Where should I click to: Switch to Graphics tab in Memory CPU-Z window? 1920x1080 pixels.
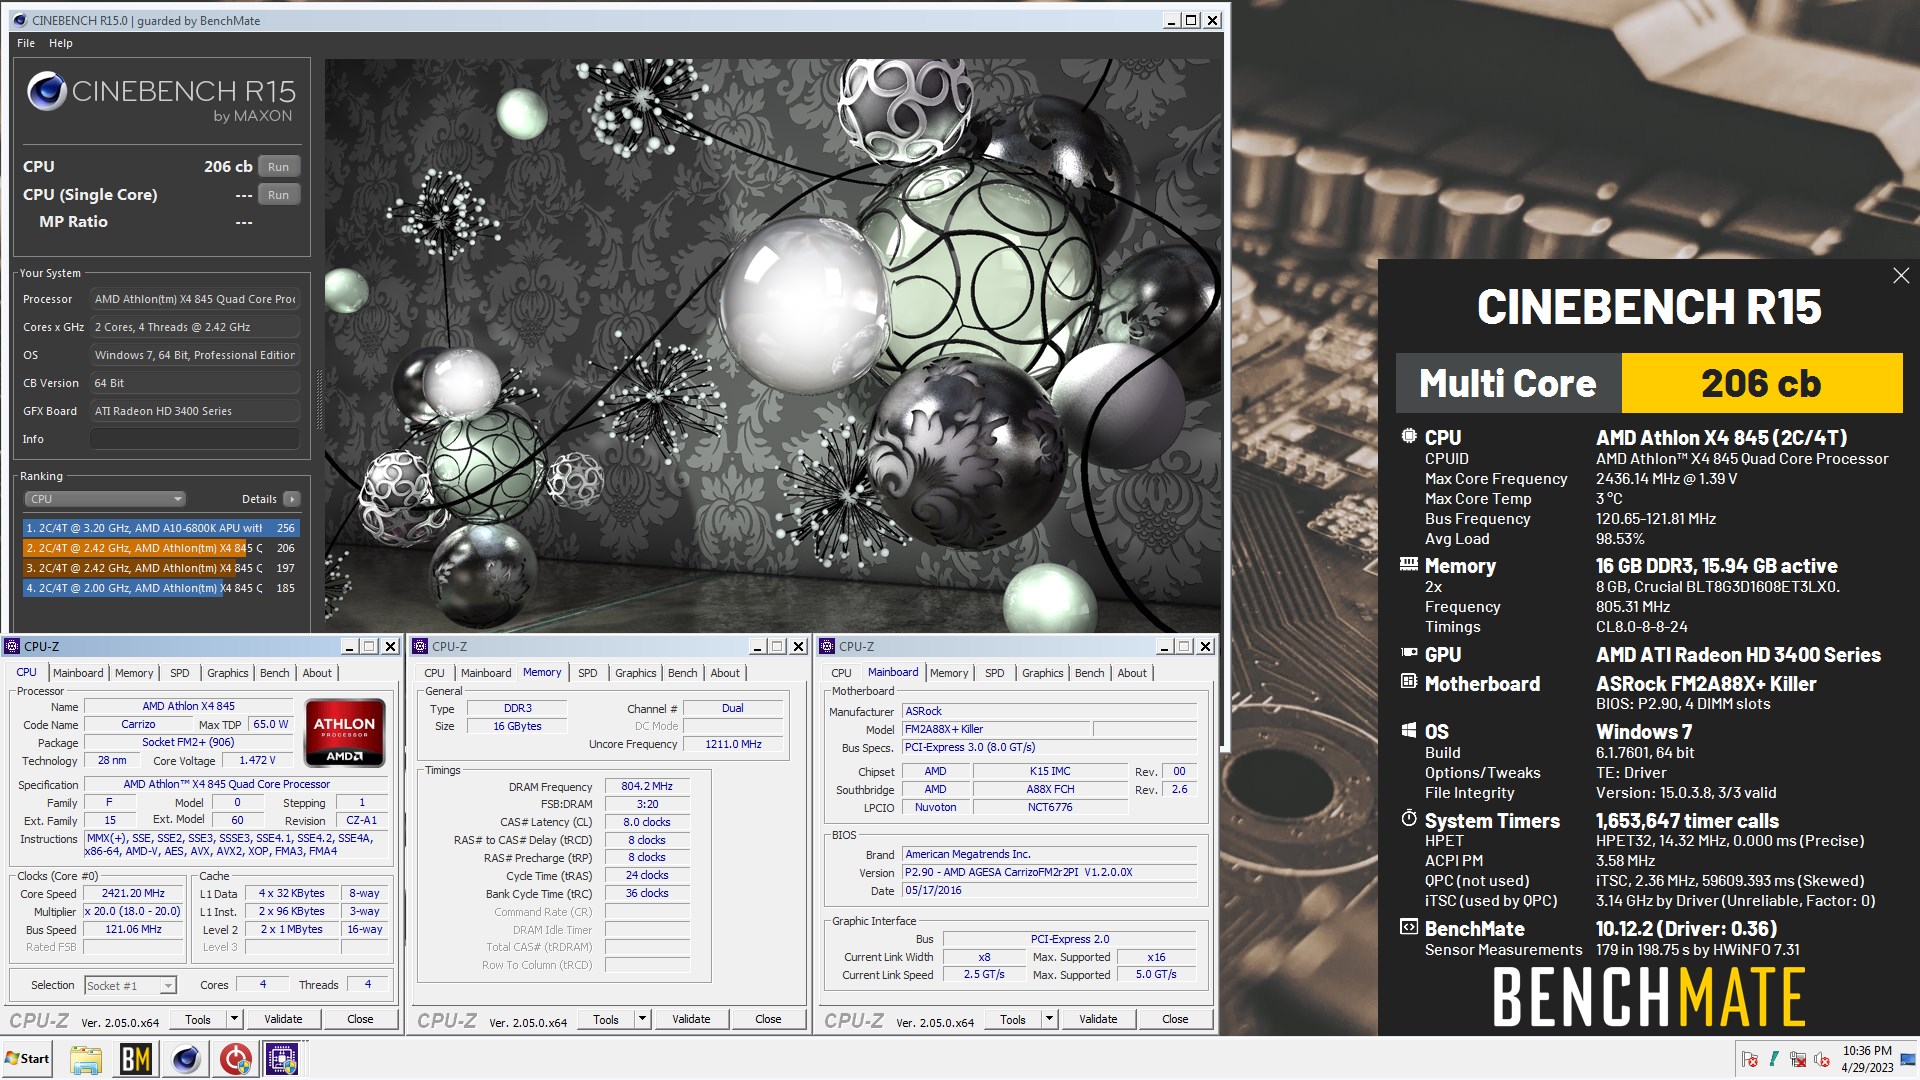635,673
